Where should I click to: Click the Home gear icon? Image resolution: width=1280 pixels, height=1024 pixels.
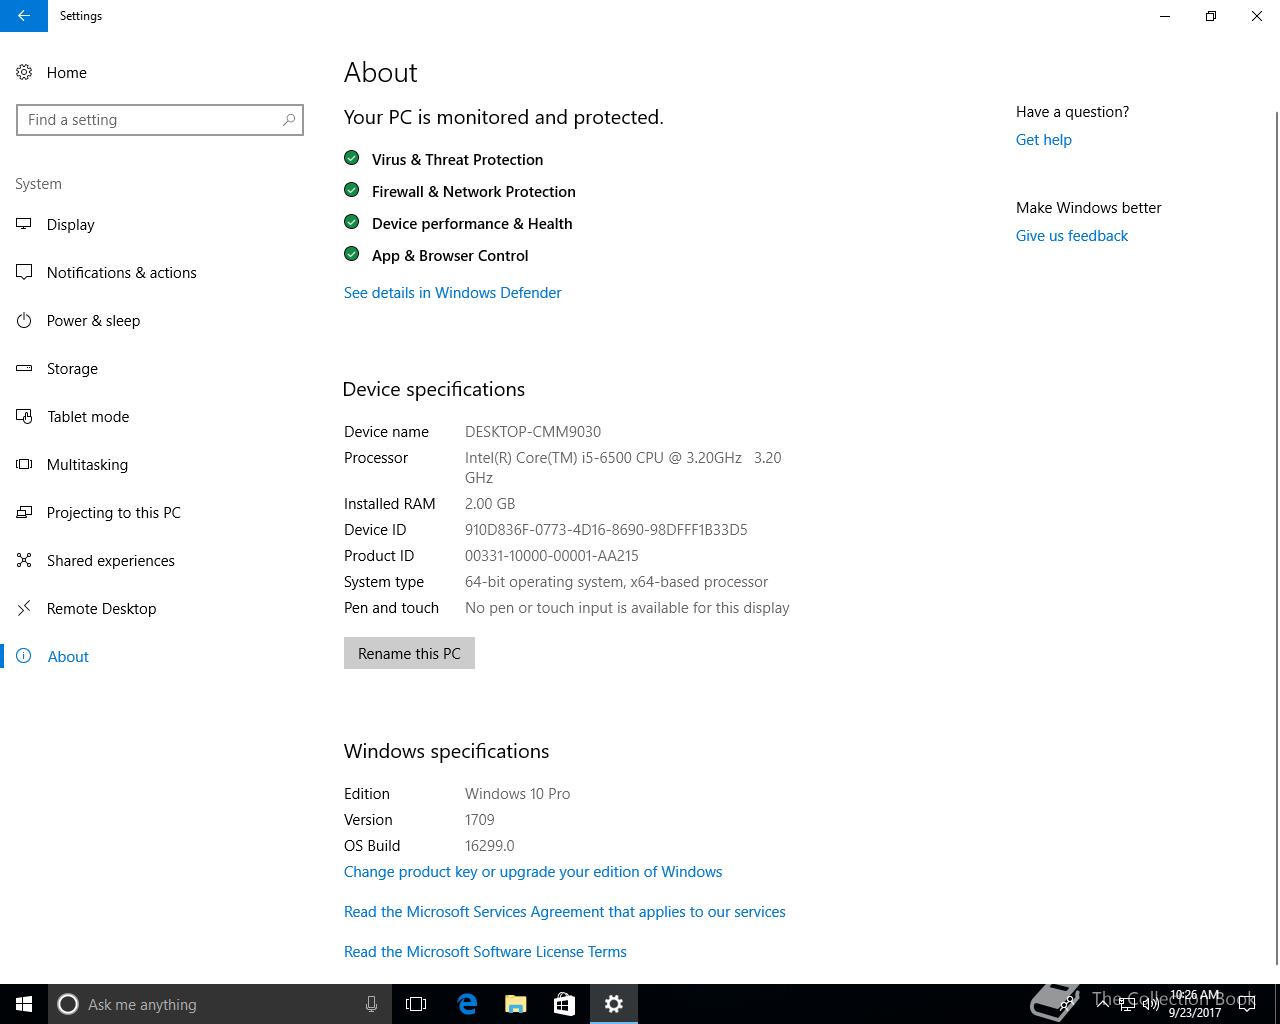point(24,72)
